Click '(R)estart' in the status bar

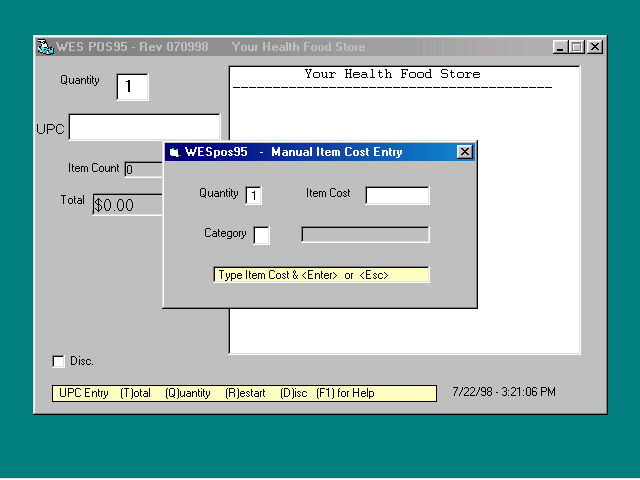point(245,393)
